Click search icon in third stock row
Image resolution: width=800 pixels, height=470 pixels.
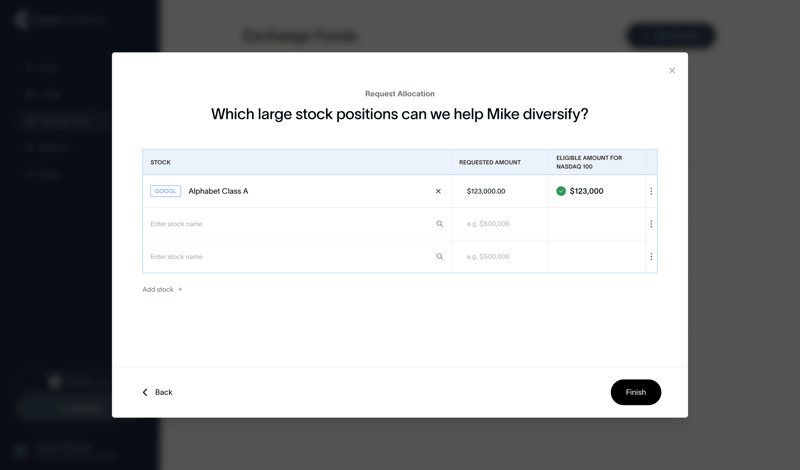pyautogui.click(x=439, y=257)
